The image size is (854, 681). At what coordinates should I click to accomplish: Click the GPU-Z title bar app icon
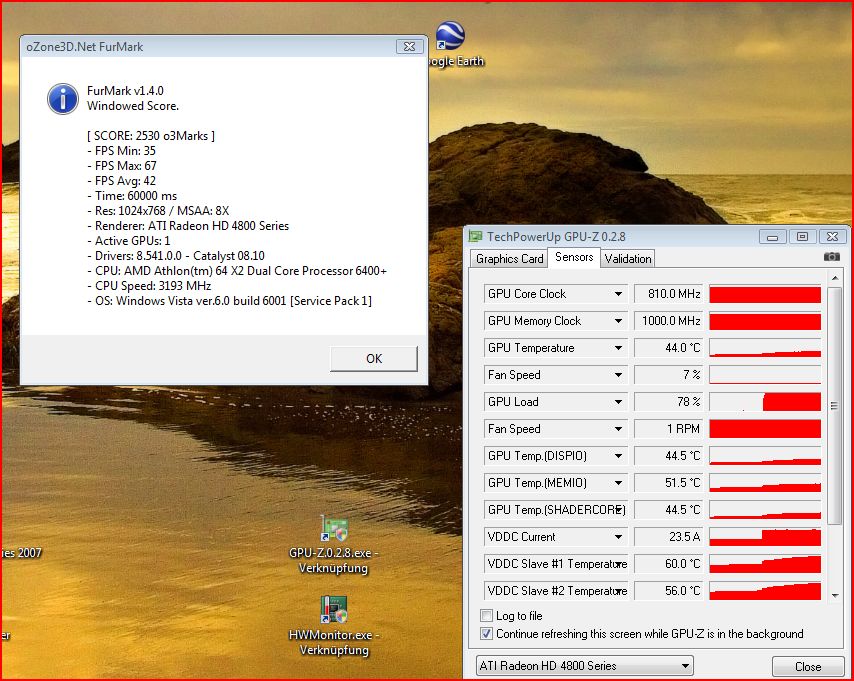coord(475,236)
